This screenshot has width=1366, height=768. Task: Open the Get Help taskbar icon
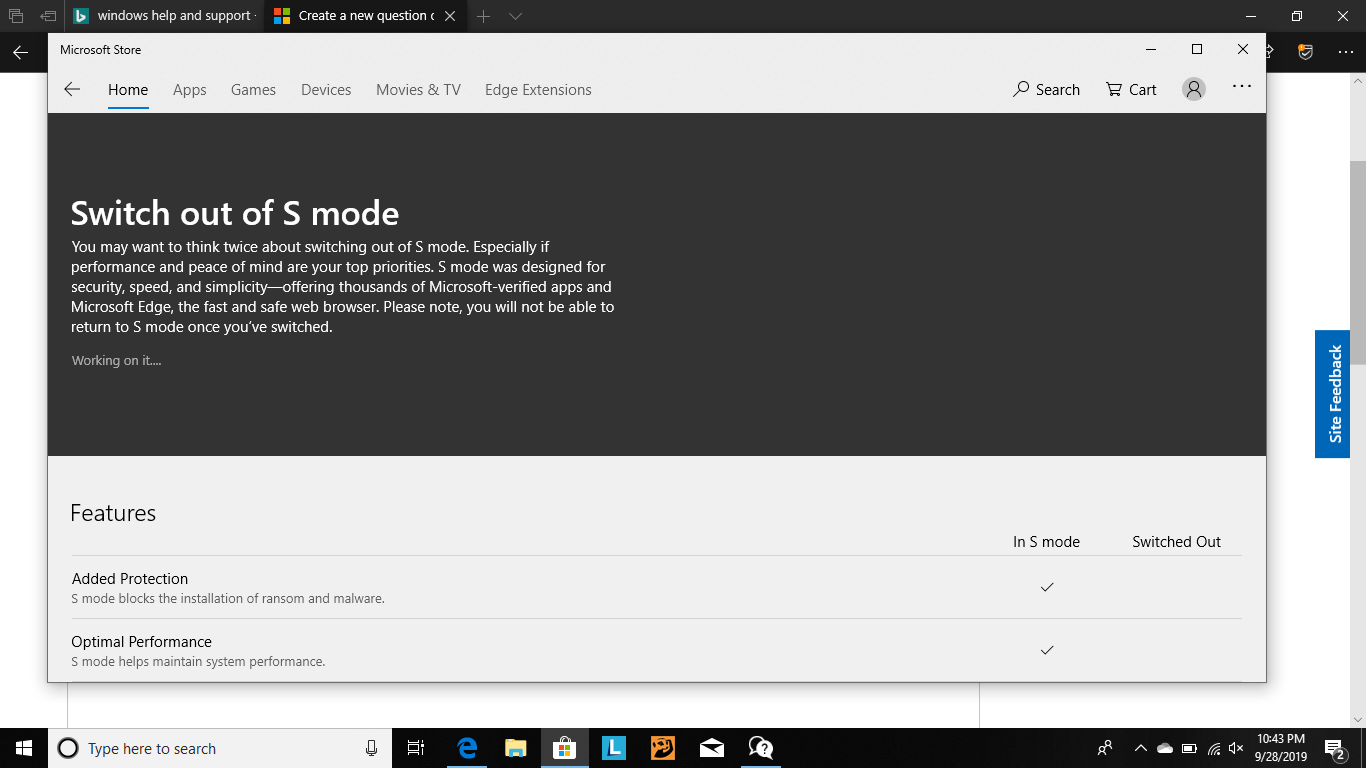tap(760, 748)
